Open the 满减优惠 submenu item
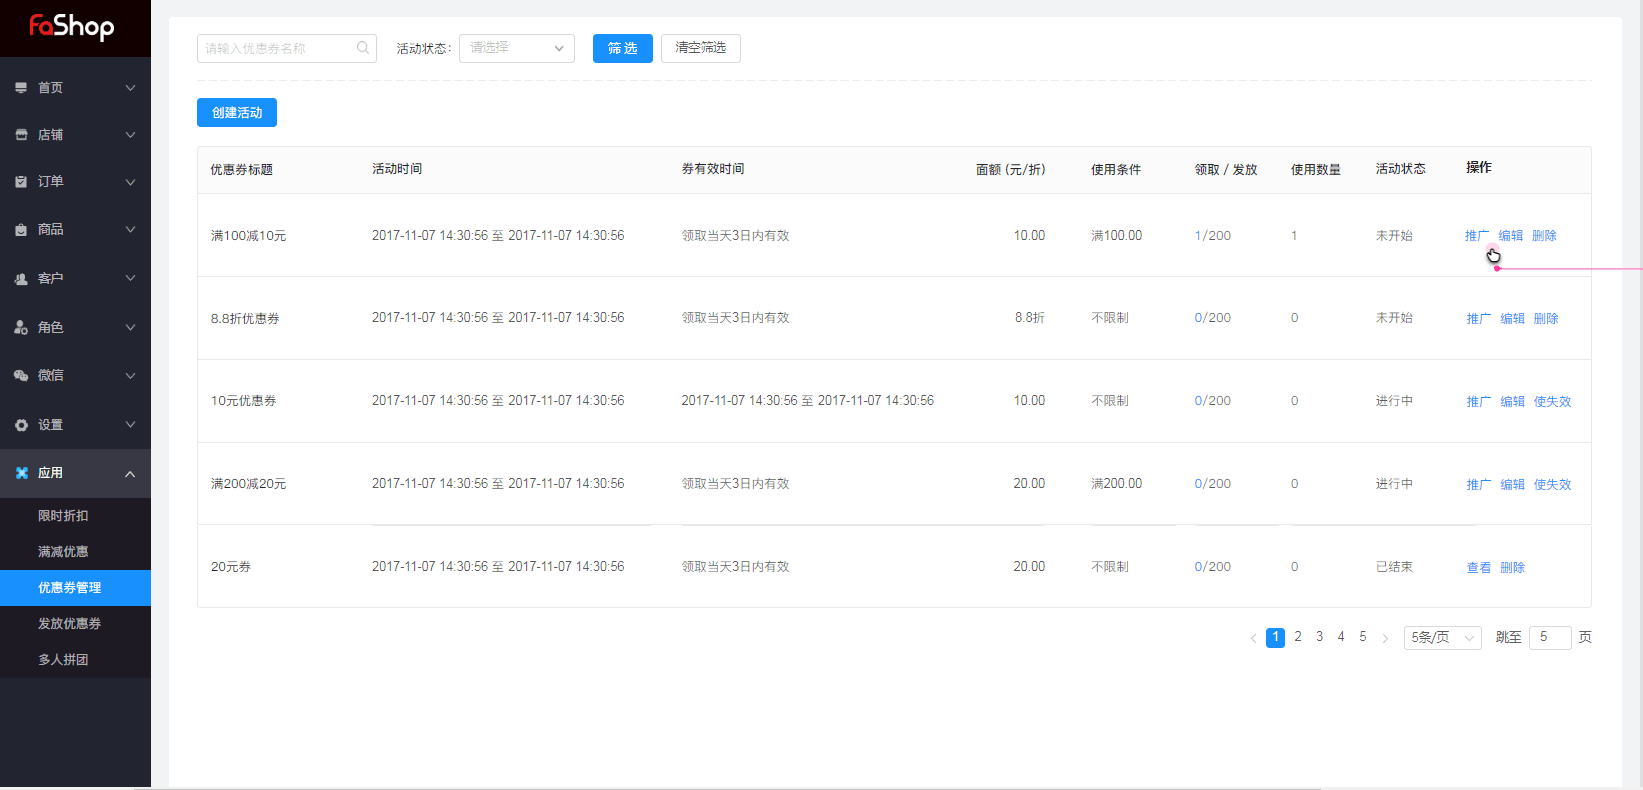Viewport: 1643px width, 790px height. click(x=75, y=552)
